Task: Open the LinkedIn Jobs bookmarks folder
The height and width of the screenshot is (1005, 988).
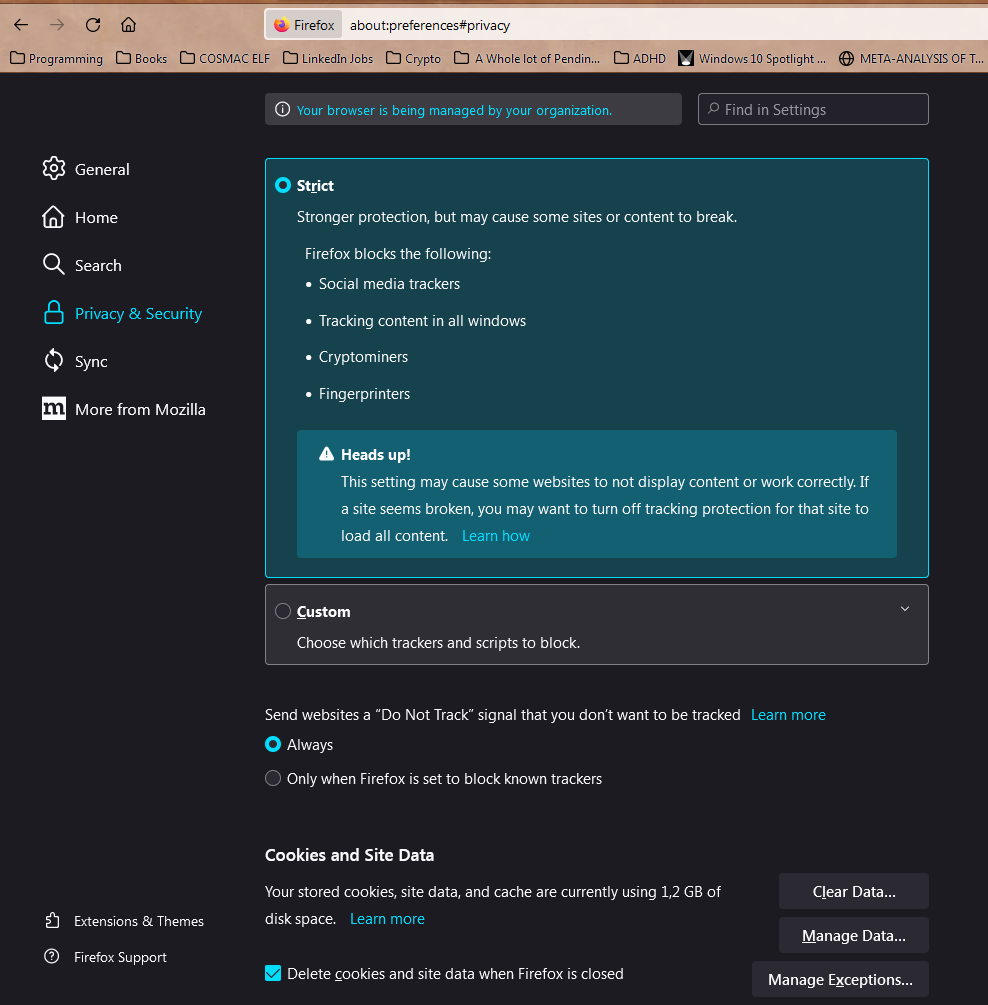Action: (x=328, y=58)
